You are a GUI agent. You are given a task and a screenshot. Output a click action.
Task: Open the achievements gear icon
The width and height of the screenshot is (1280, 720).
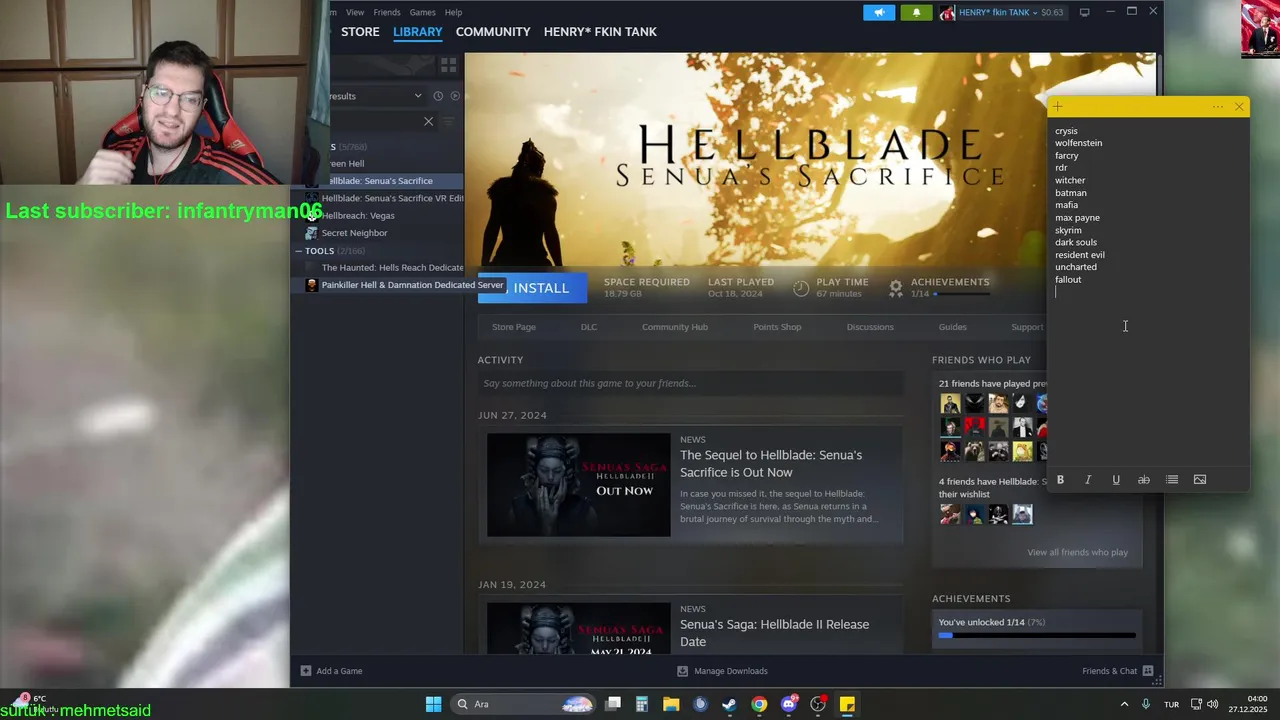(x=896, y=288)
